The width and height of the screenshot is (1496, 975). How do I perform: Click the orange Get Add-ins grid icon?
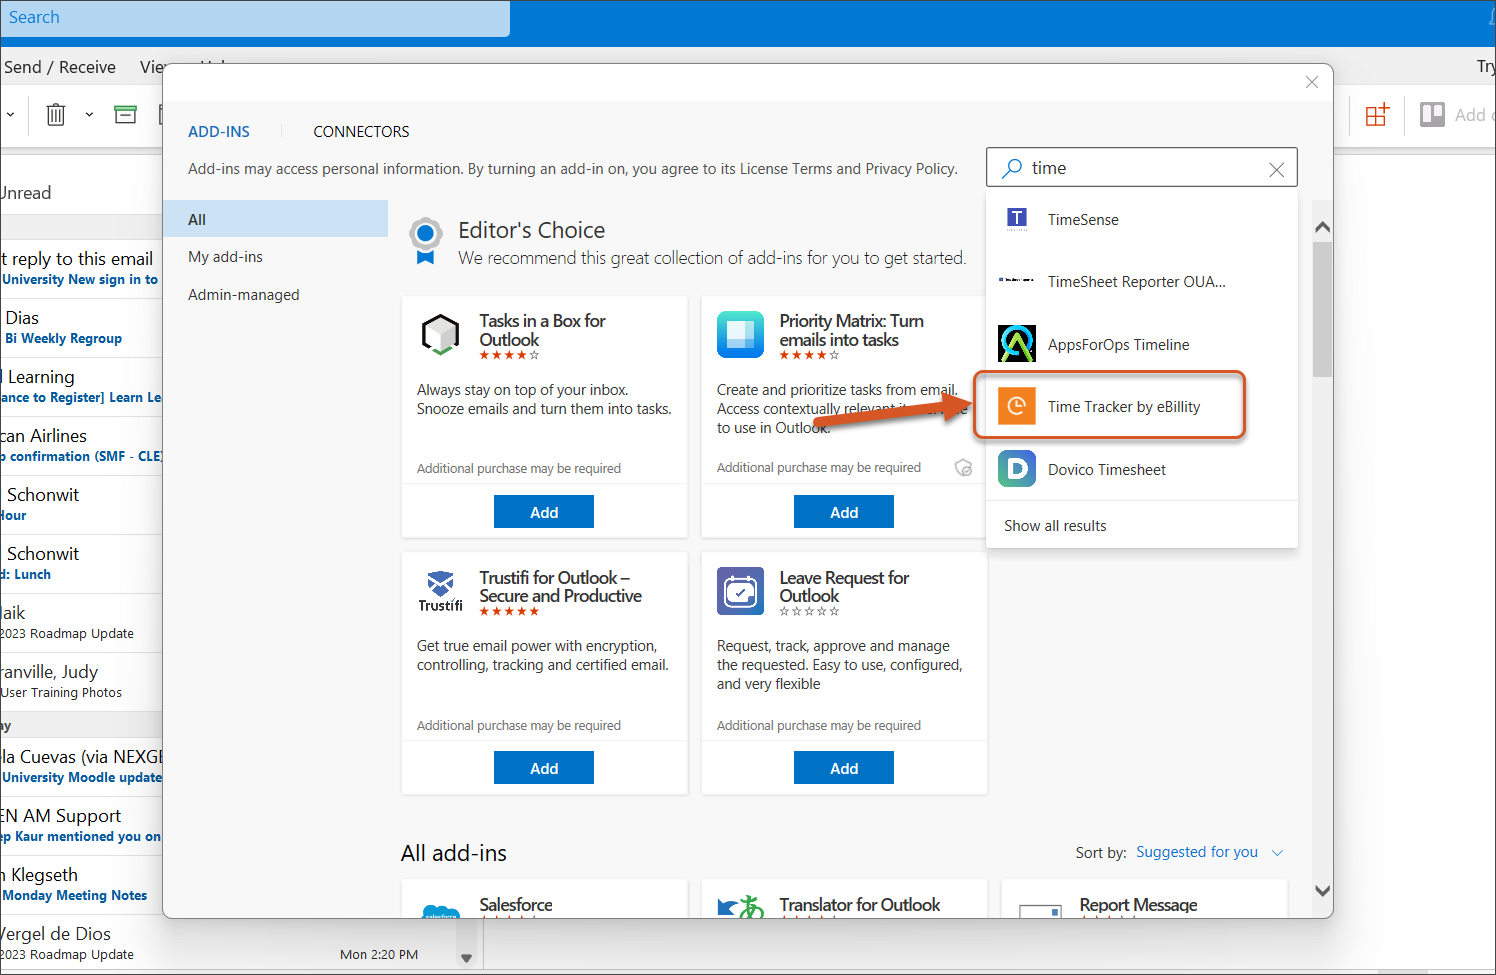(1377, 114)
